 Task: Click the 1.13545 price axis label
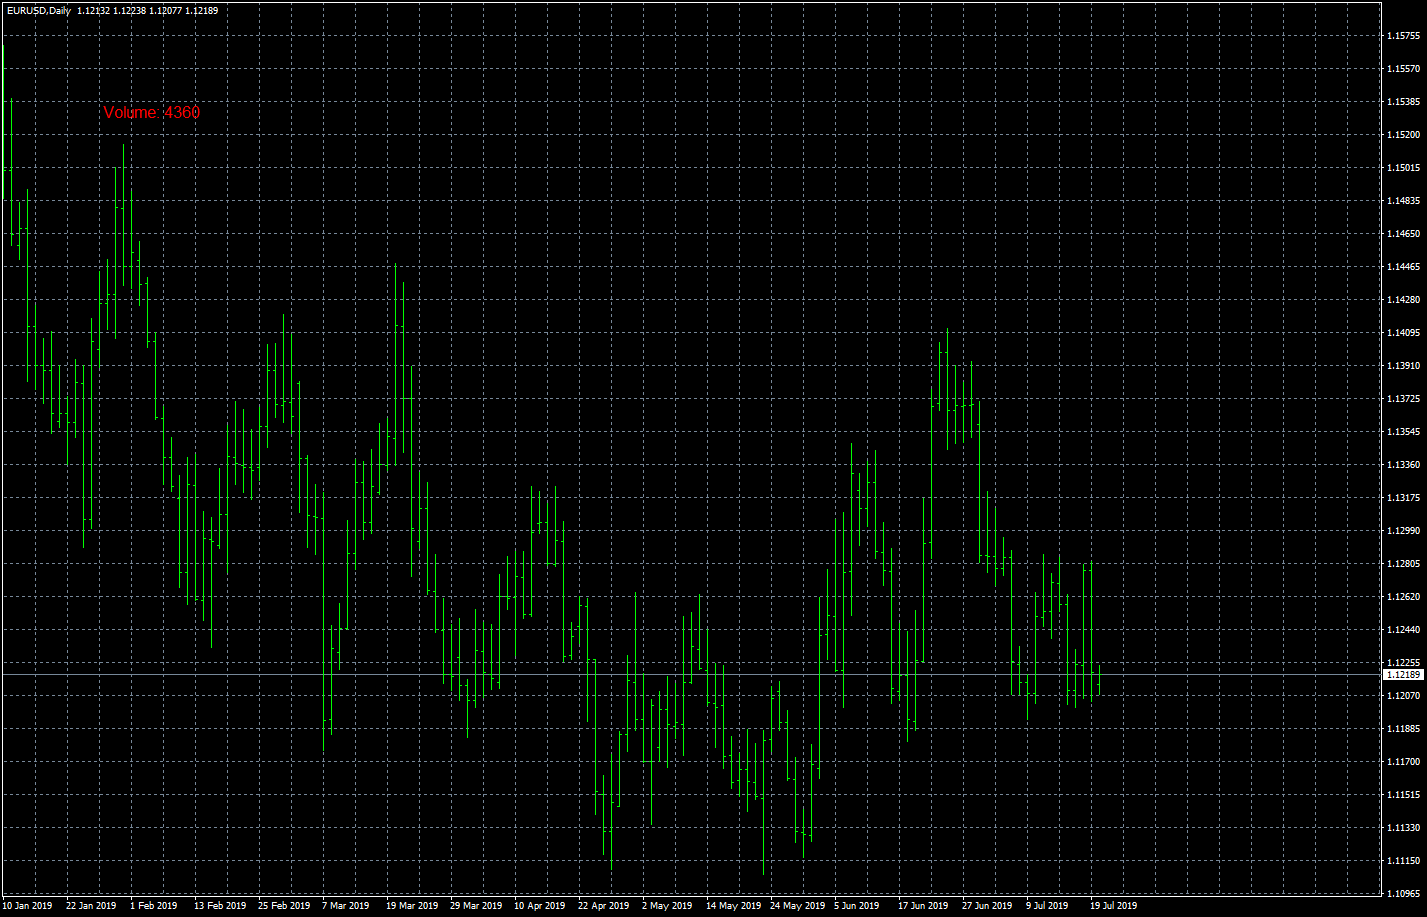coord(1403,432)
